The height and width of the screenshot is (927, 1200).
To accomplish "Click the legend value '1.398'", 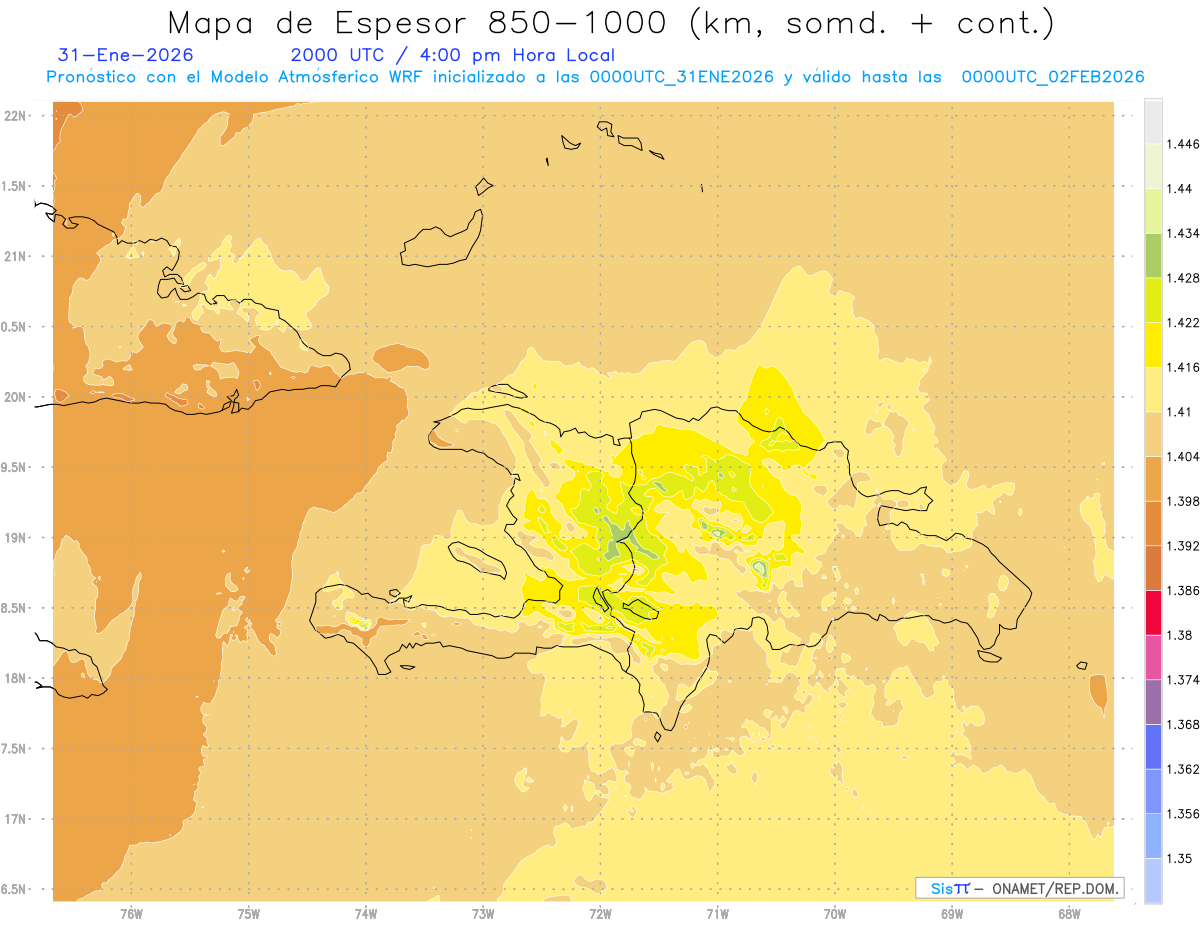I will (1182, 501).
